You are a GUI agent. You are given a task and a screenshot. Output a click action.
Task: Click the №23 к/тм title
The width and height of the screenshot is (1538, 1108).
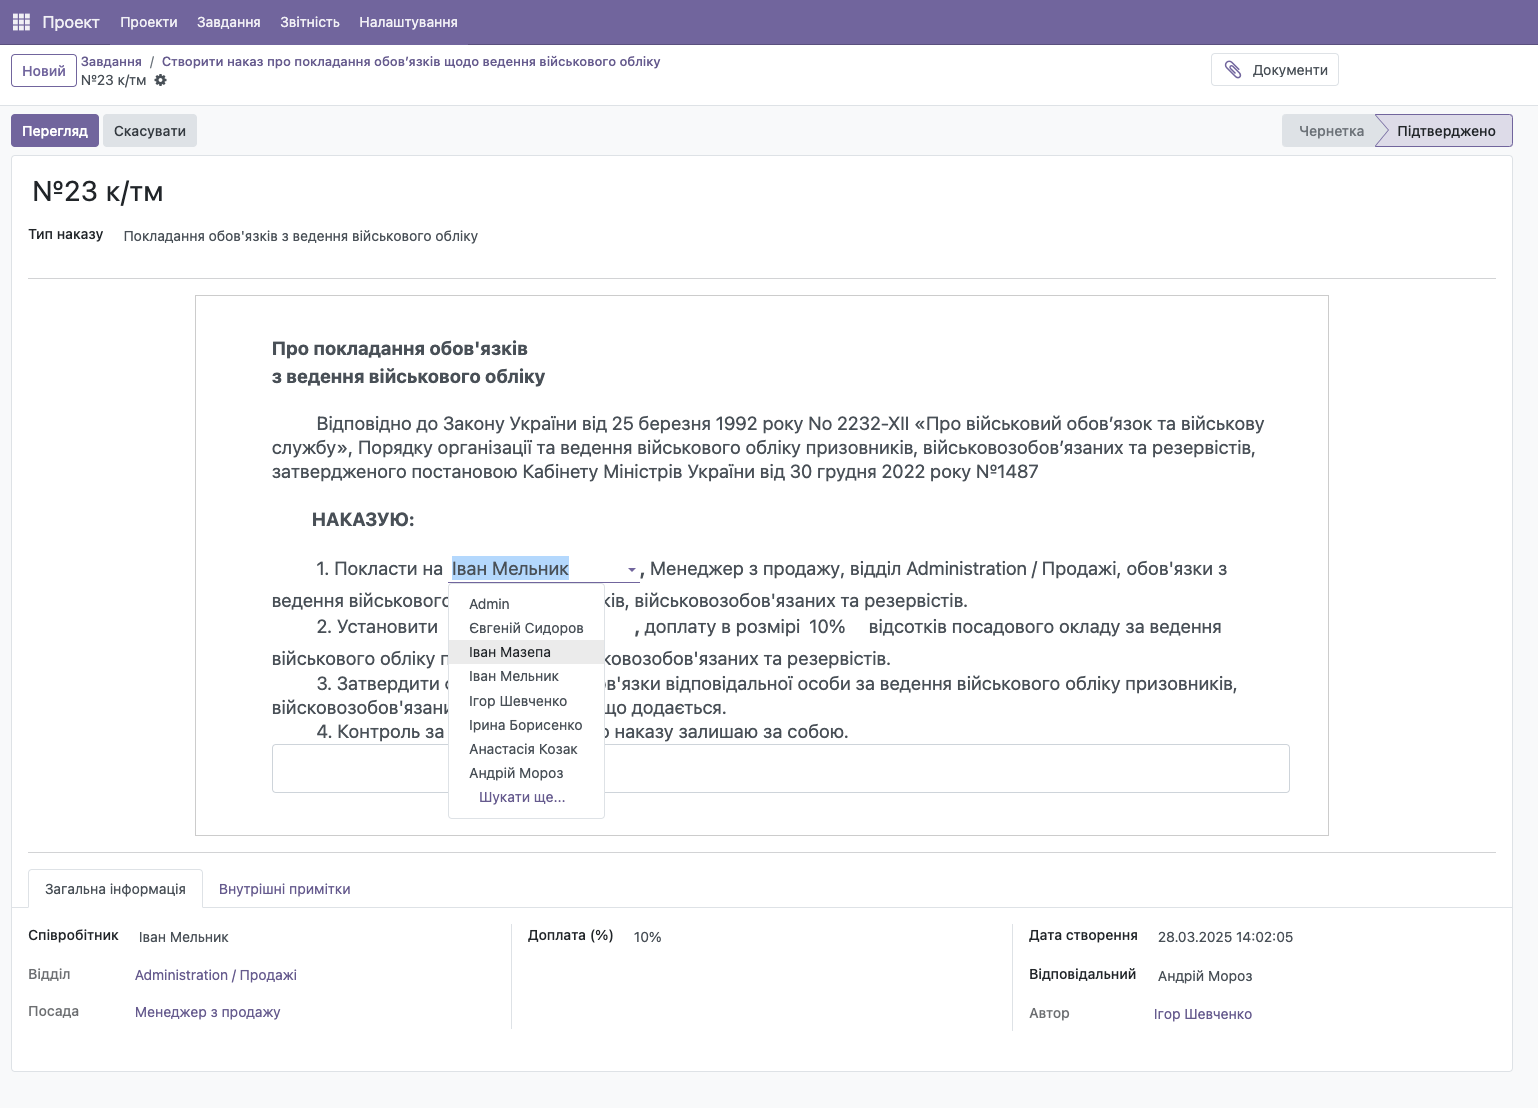point(98,191)
